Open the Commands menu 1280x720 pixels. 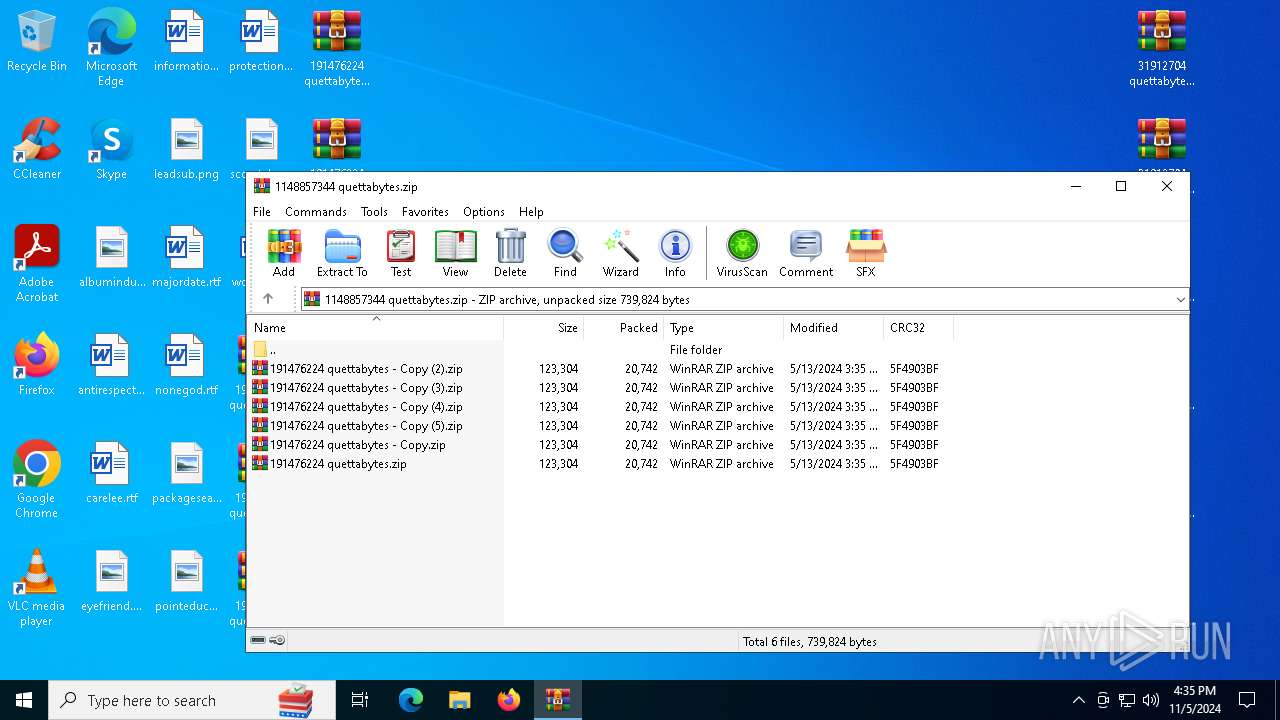[x=316, y=212]
